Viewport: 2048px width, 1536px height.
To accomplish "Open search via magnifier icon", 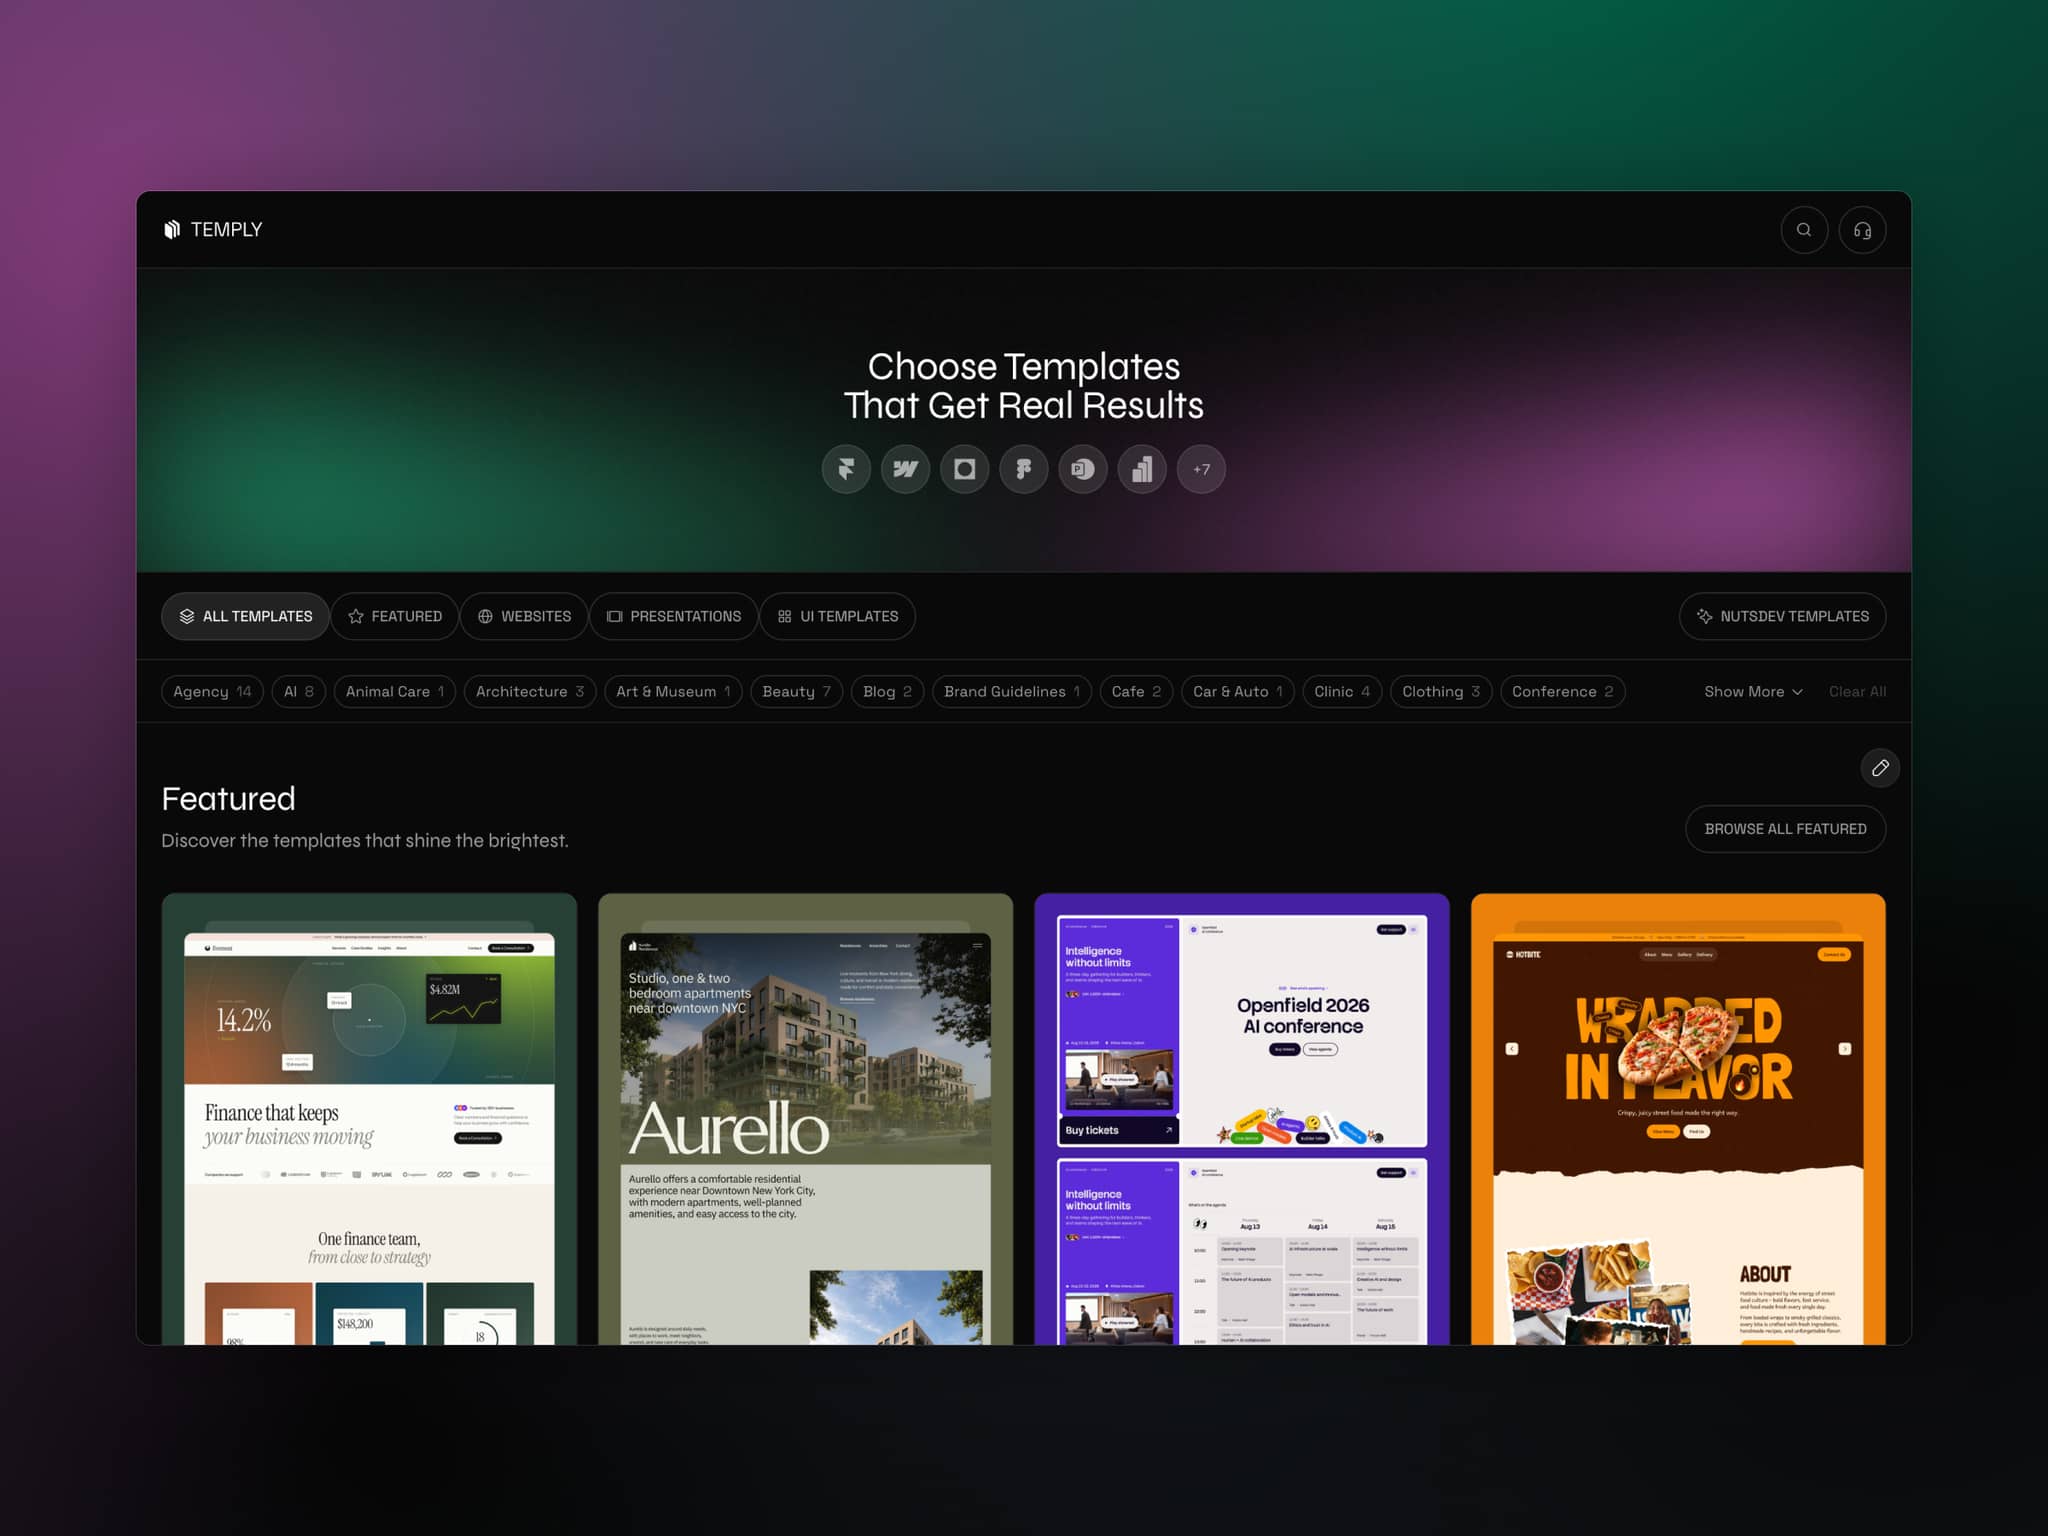I will [x=1804, y=230].
